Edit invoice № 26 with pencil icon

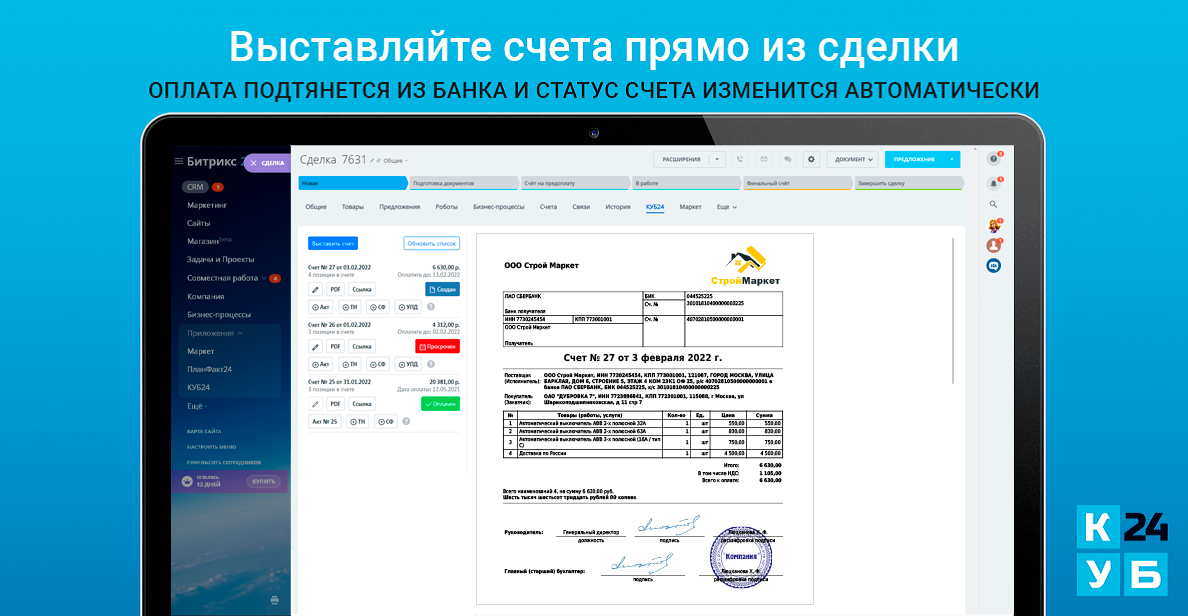point(315,346)
